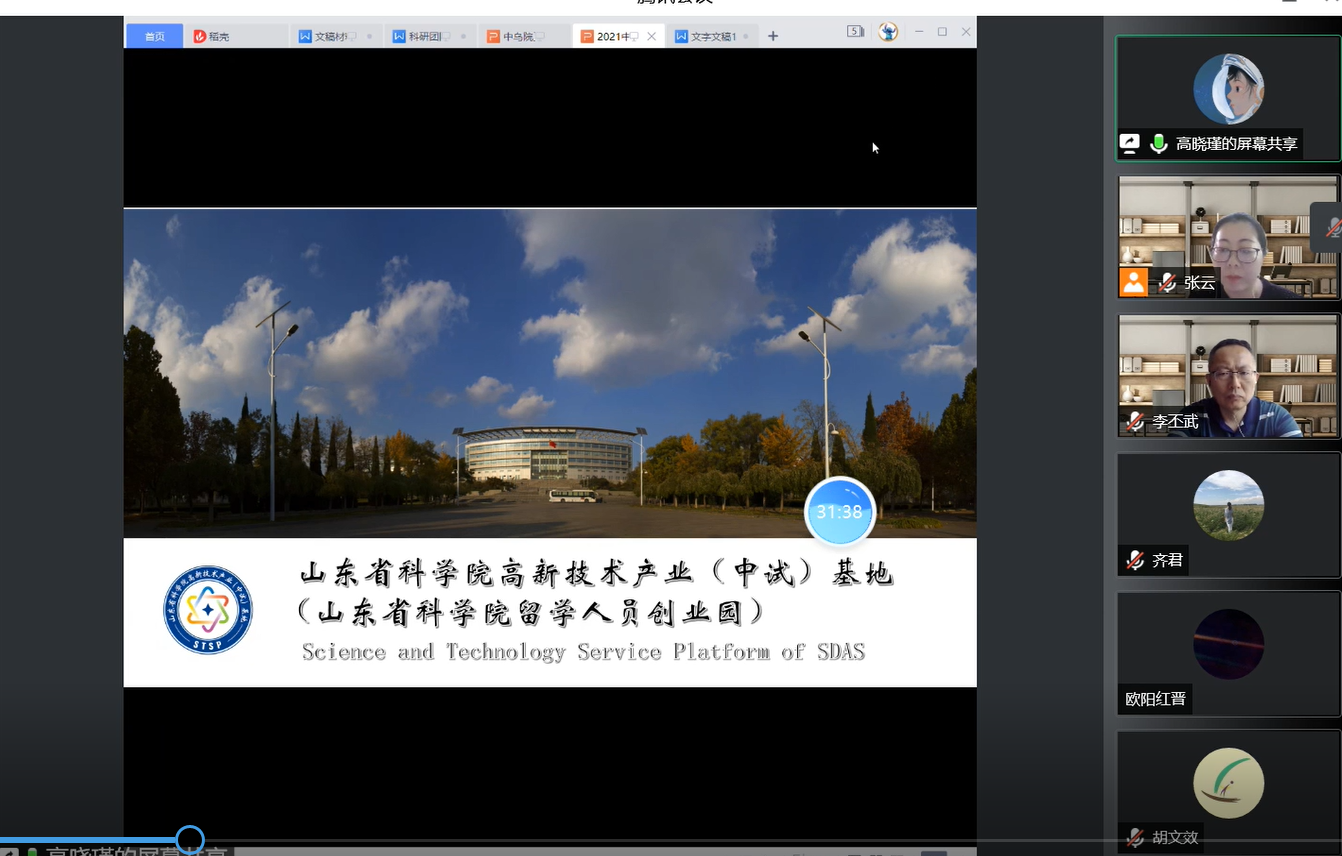Unmute 李丕武's muted microphone icon
Screen dimensions: 1342x856
click(x=1135, y=422)
